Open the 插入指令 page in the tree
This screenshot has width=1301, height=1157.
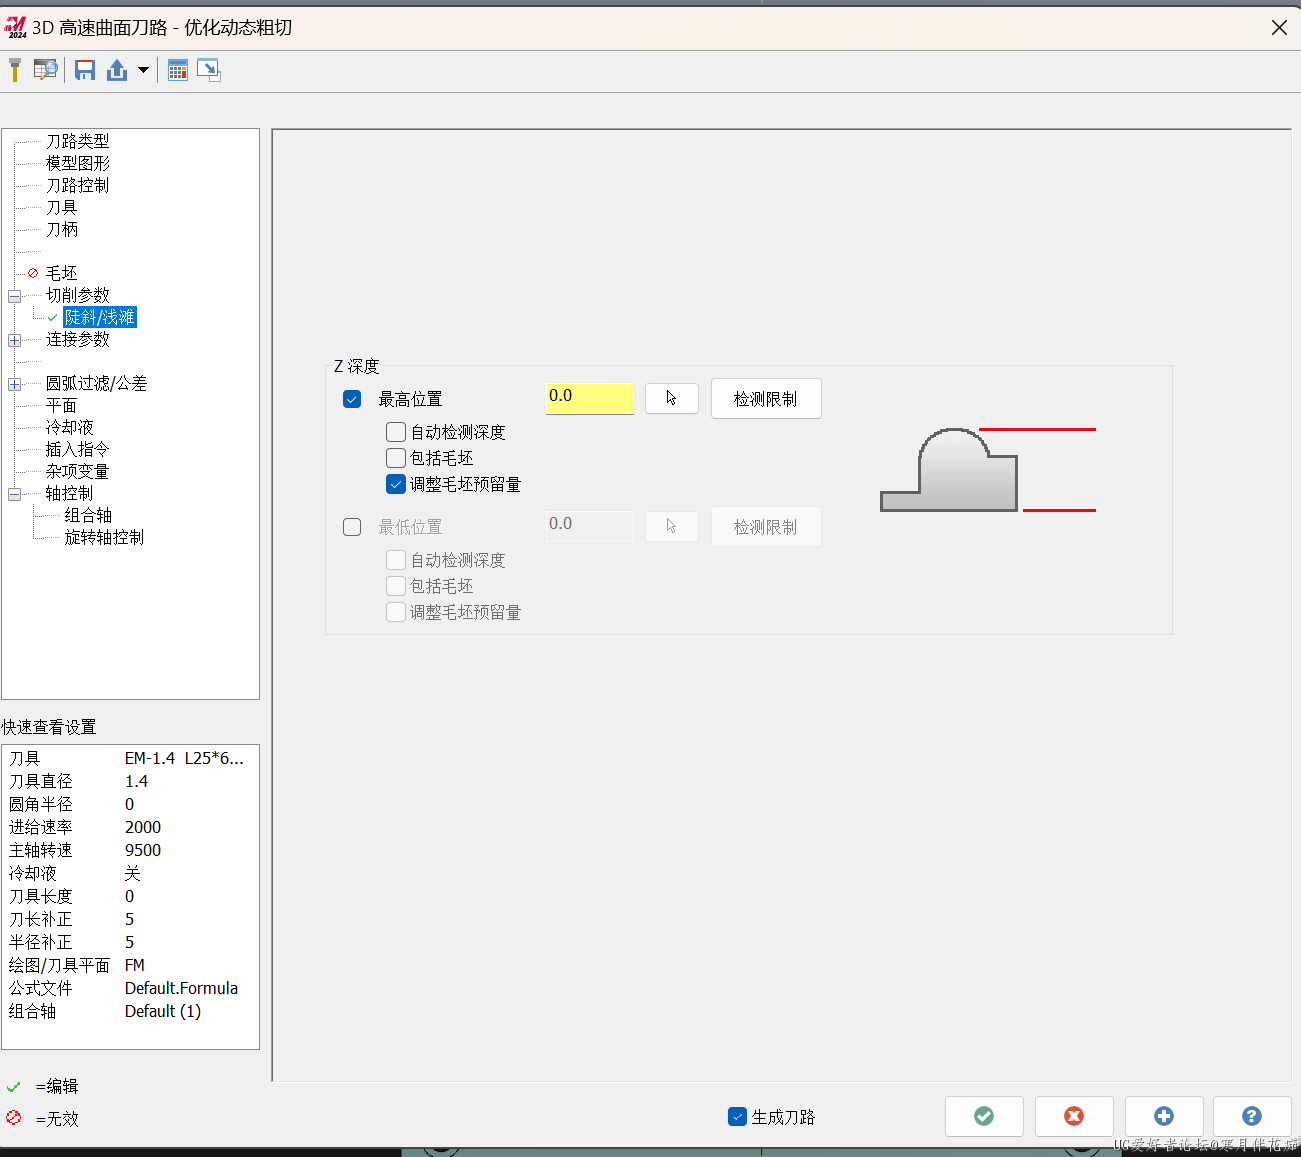click(77, 449)
